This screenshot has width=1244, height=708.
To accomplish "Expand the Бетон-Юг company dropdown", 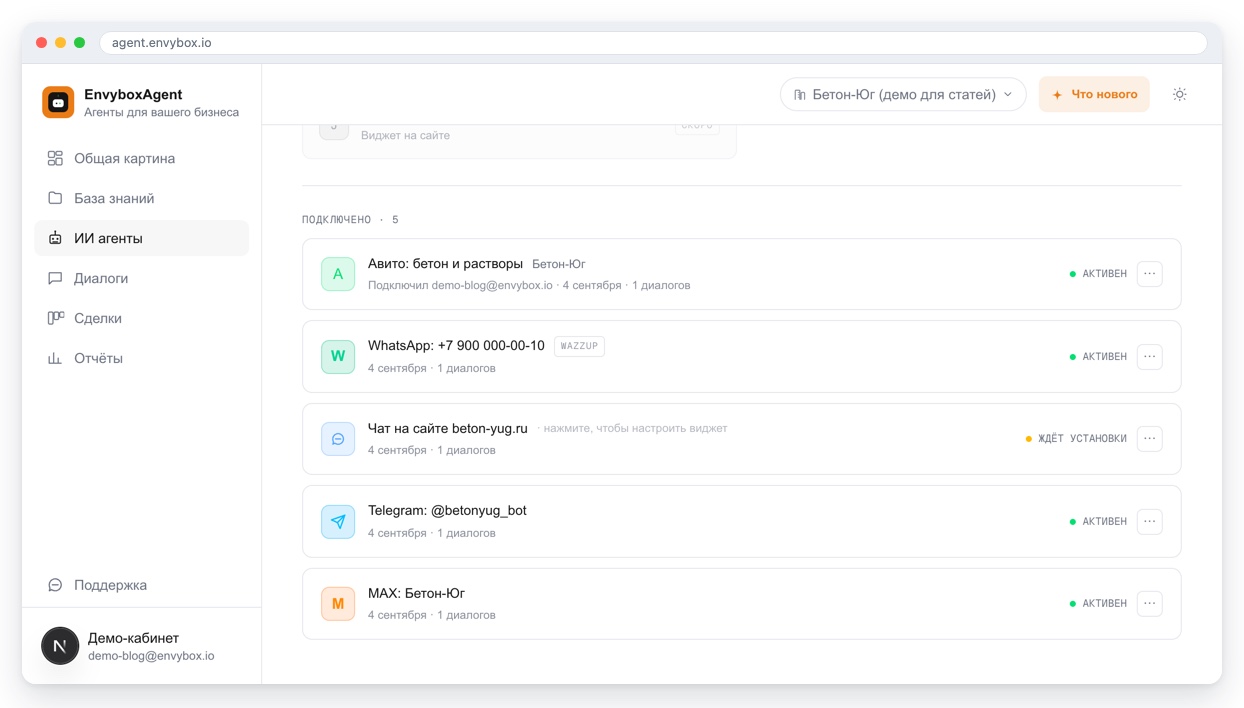I will coord(903,94).
